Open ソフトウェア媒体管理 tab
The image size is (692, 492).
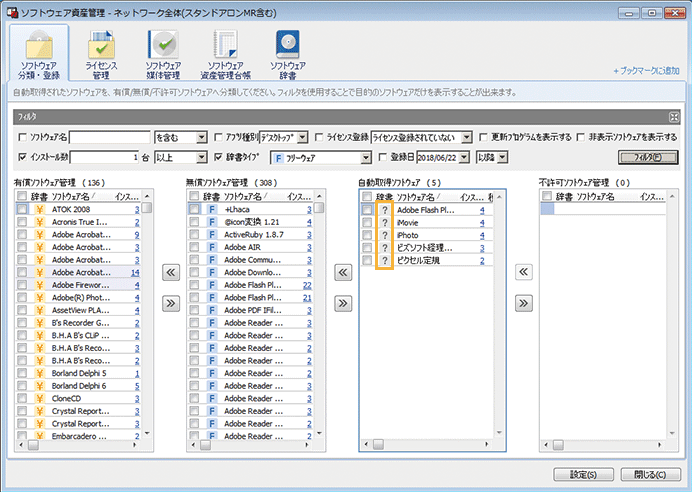(163, 55)
